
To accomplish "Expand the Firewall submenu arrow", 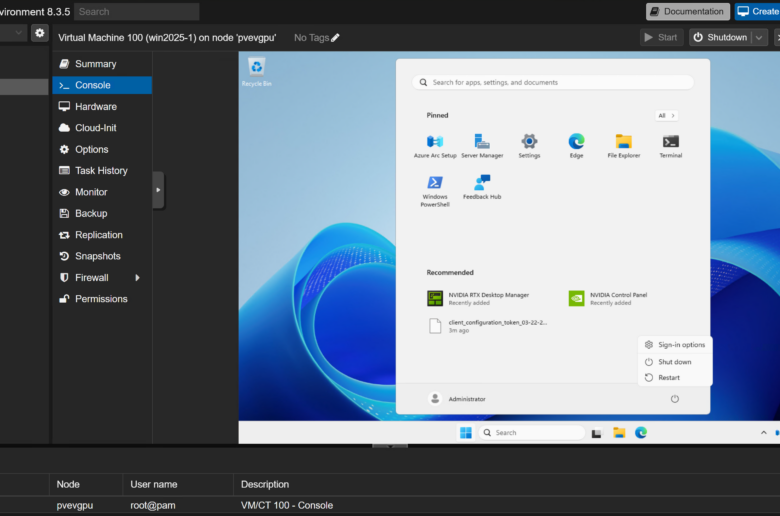I will coord(137,278).
